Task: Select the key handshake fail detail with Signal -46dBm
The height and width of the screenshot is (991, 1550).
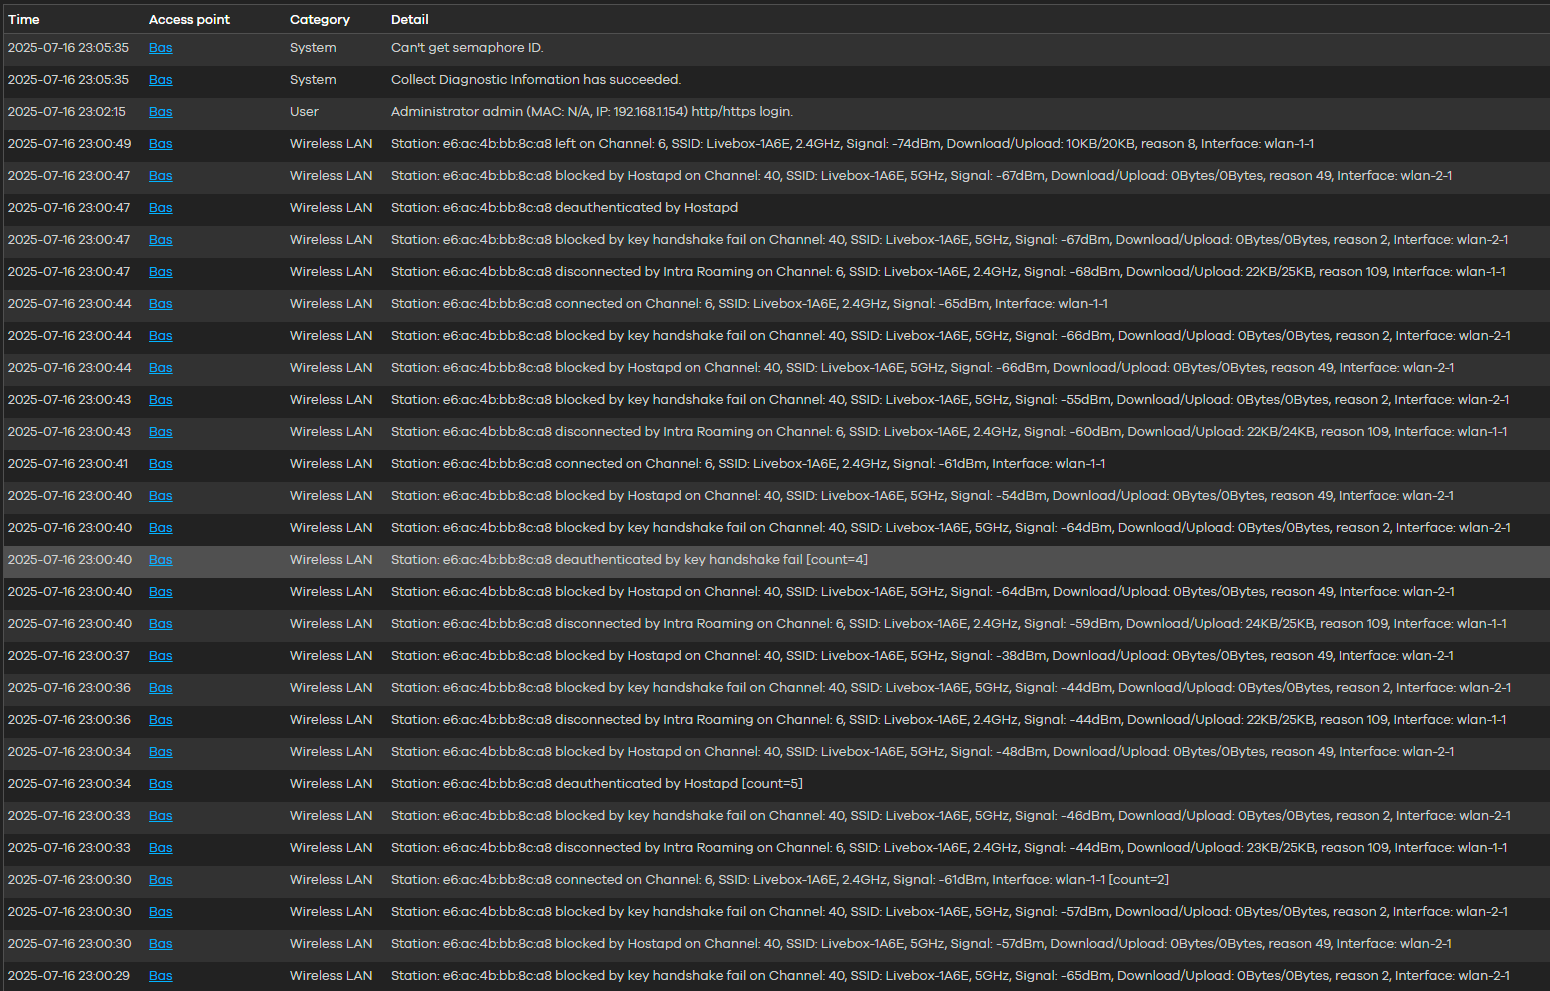Action: [x=951, y=815]
